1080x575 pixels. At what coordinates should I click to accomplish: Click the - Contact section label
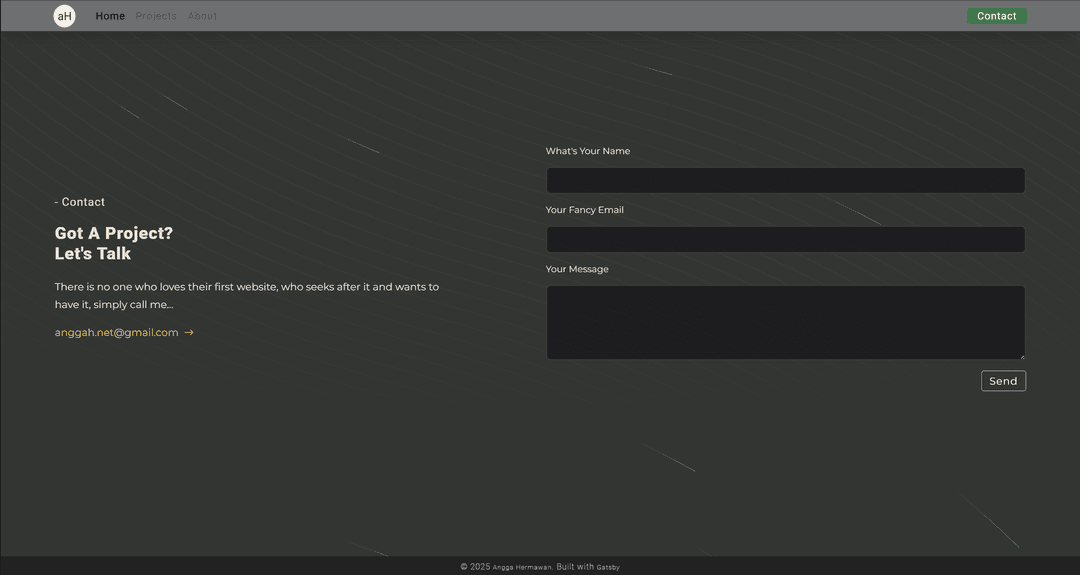(x=80, y=202)
